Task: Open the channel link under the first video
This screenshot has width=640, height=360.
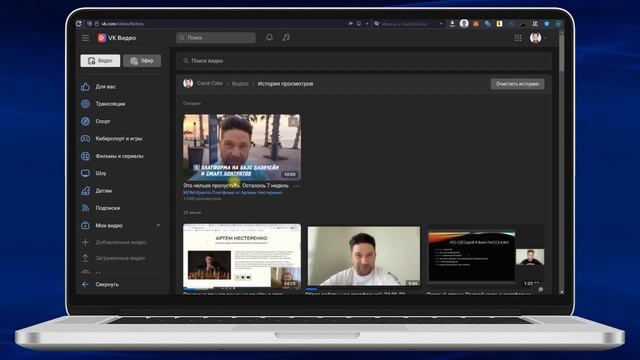Action: coord(233,193)
